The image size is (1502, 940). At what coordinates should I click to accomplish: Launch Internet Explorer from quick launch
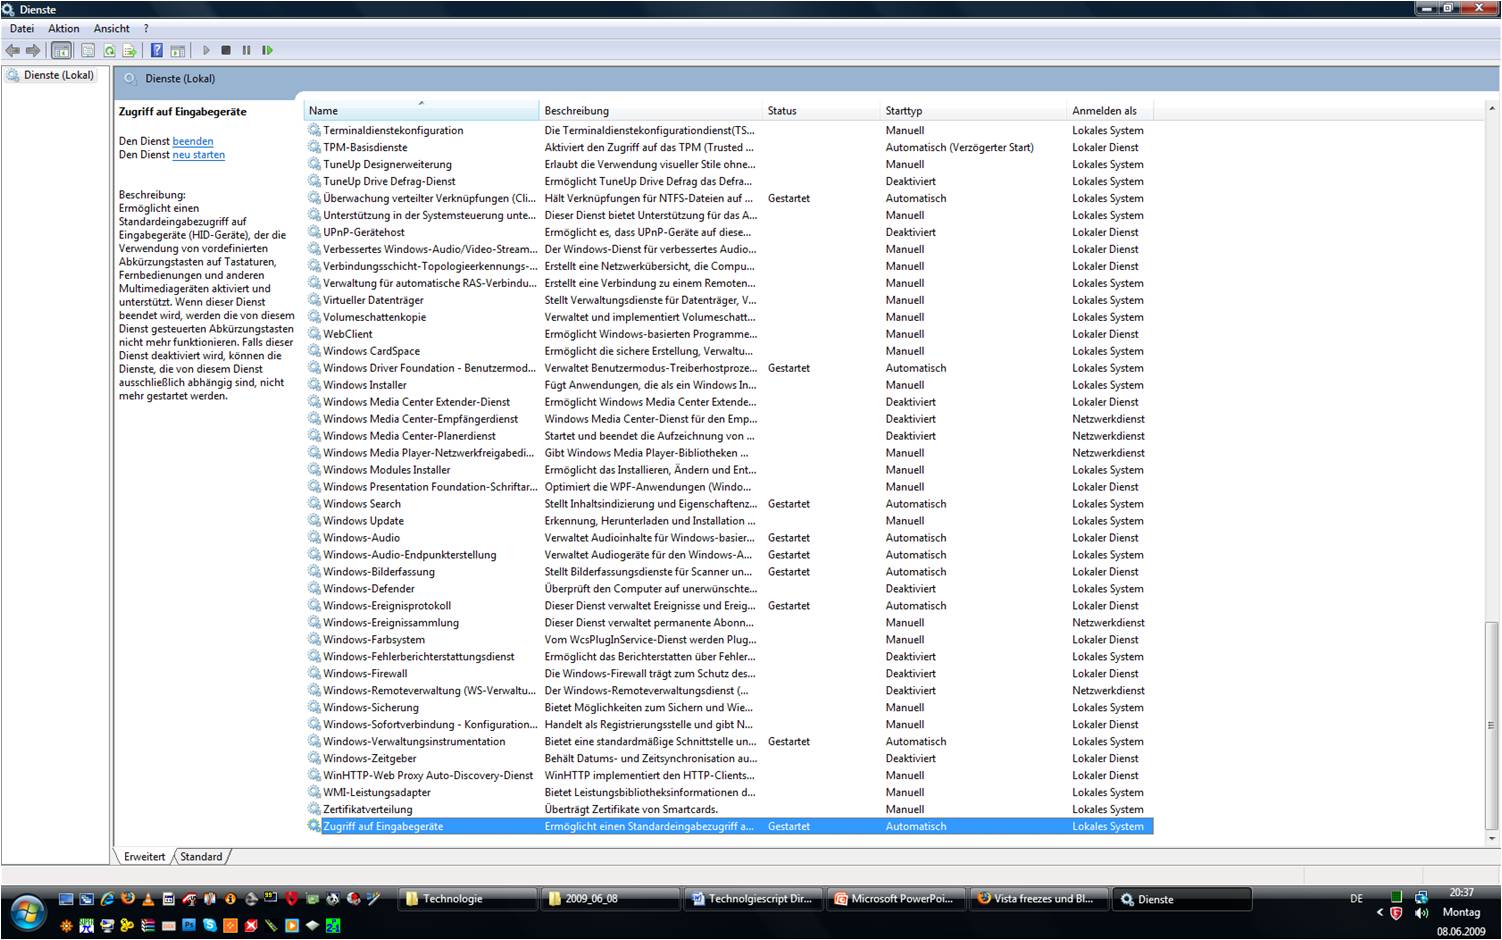click(107, 899)
